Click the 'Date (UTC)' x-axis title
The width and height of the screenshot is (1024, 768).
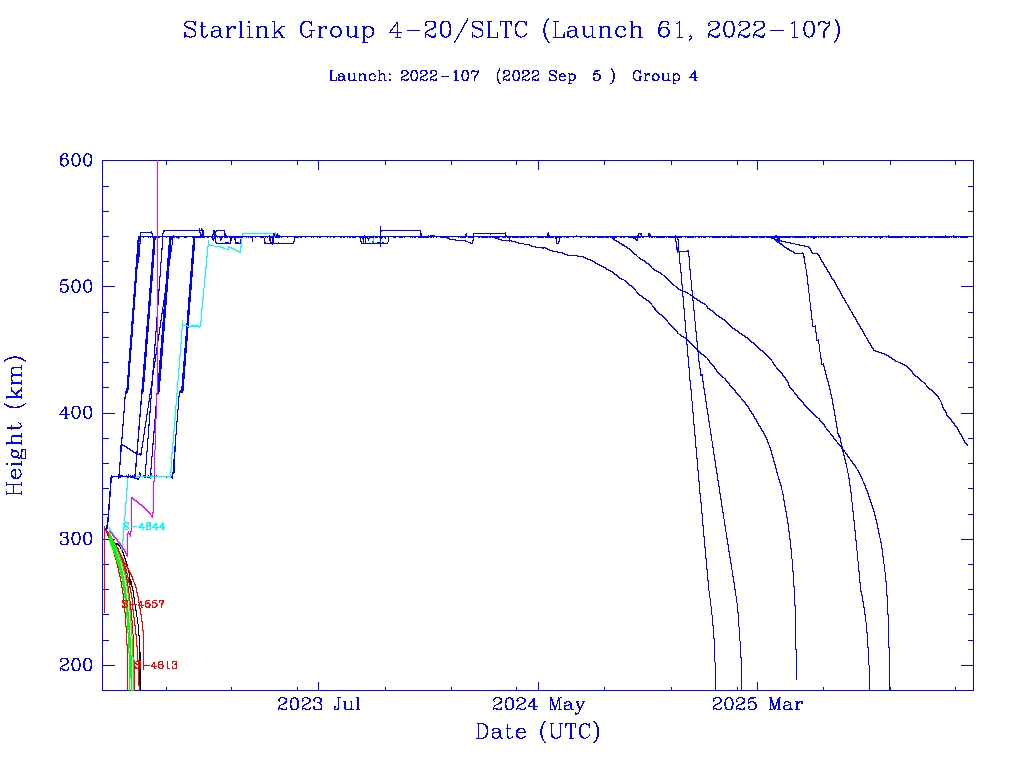(x=537, y=733)
